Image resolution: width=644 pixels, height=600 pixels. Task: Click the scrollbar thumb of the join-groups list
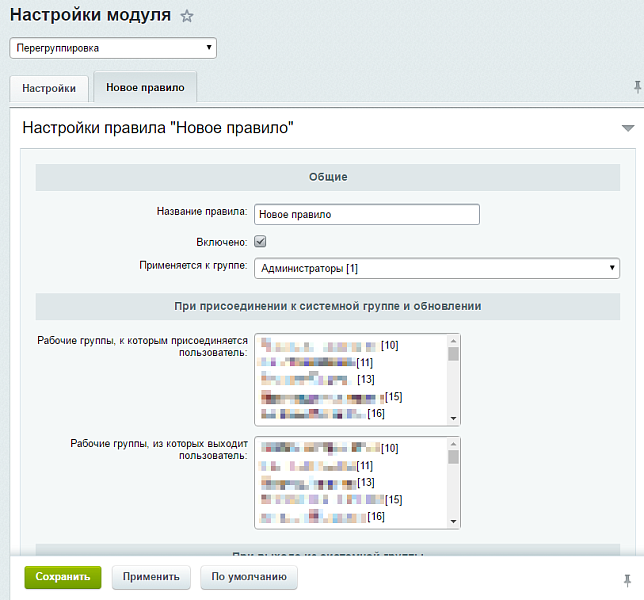pyautogui.click(x=453, y=354)
